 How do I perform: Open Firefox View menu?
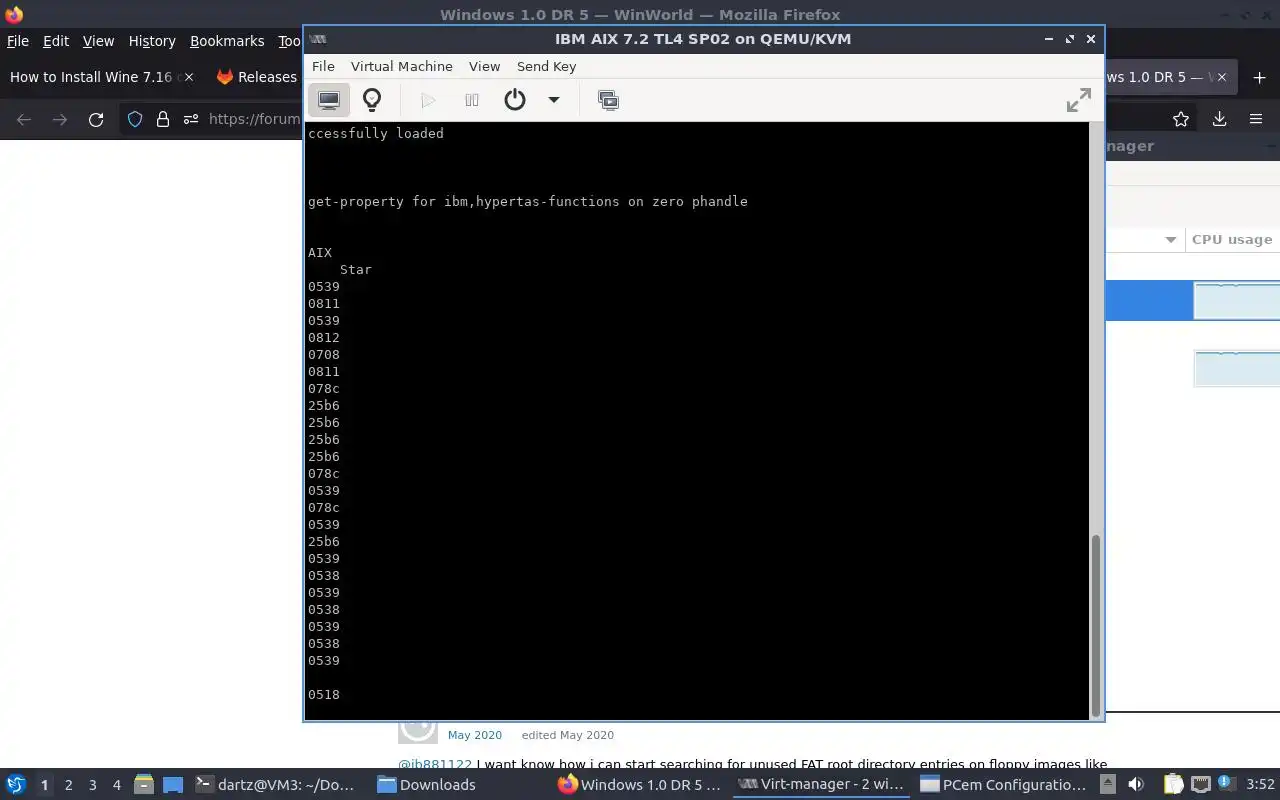[98, 41]
